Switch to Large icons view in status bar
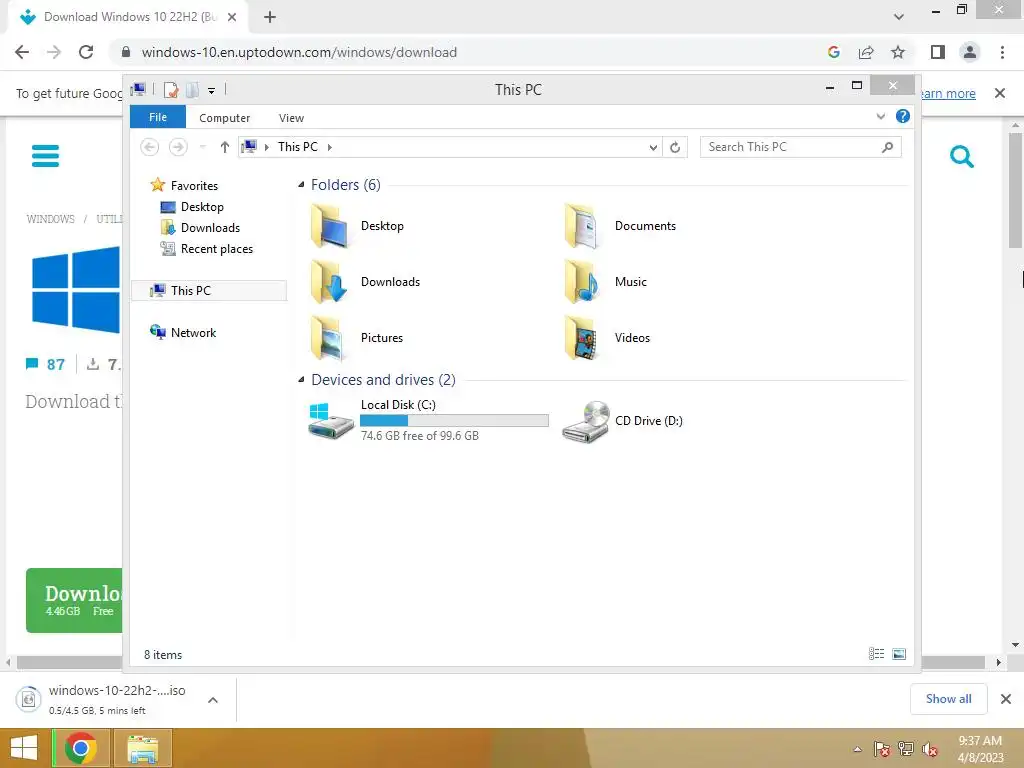 point(899,654)
